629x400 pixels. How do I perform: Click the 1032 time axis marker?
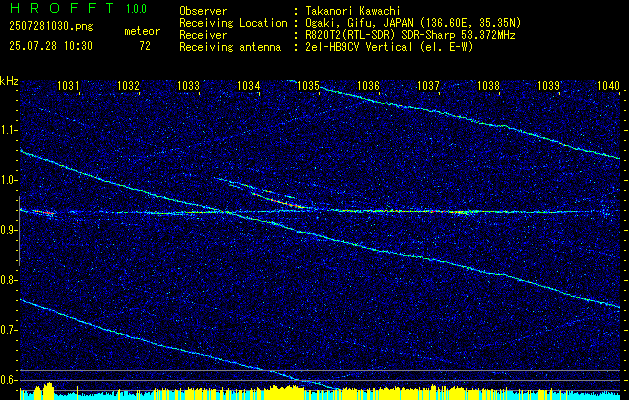128,85
